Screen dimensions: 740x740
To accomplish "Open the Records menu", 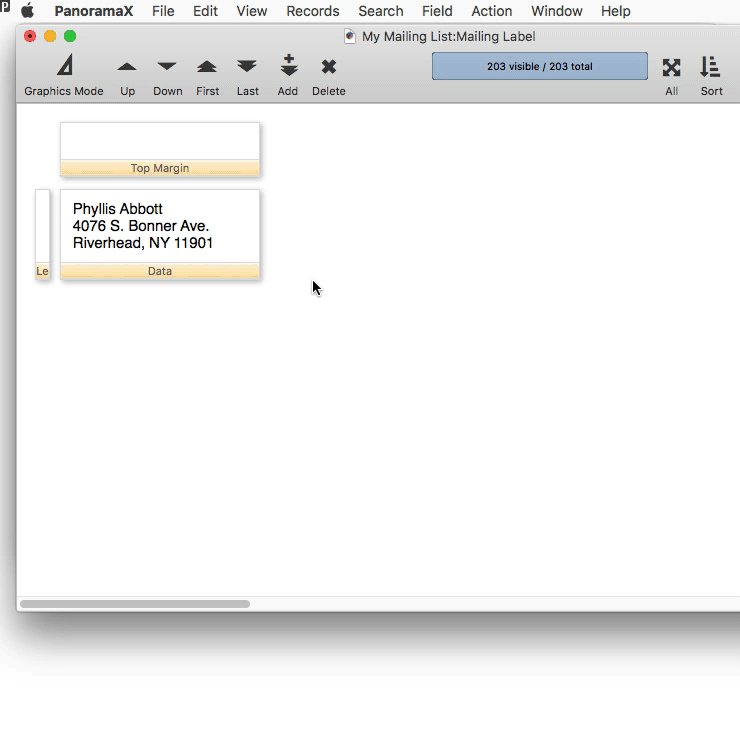I will tap(312, 11).
